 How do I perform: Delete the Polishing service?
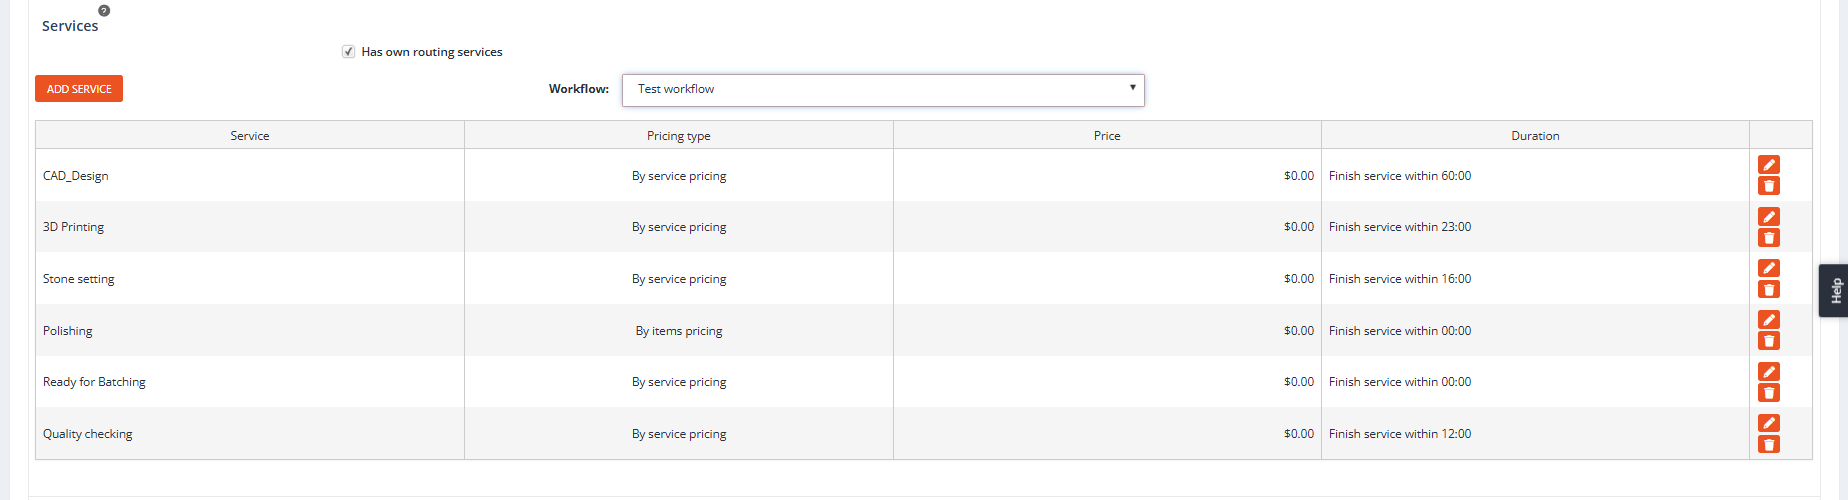tap(1768, 341)
